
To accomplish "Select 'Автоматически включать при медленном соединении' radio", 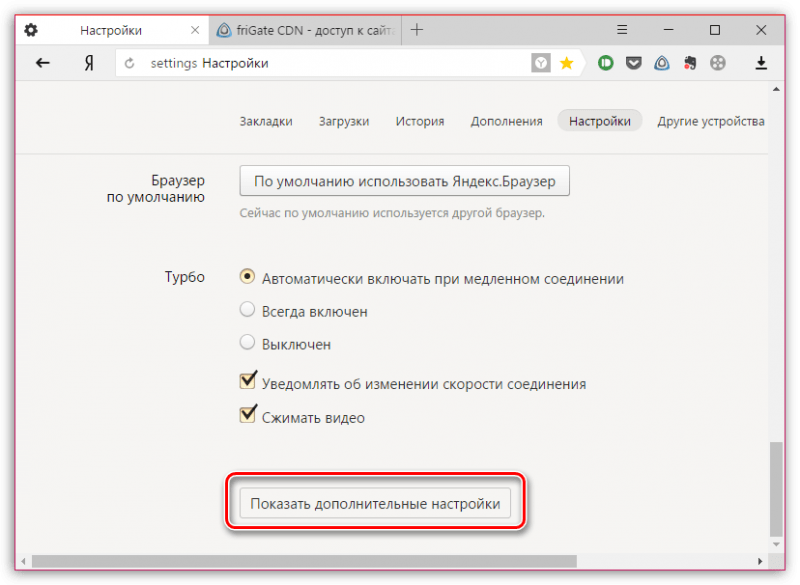I will (x=247, y=278).
